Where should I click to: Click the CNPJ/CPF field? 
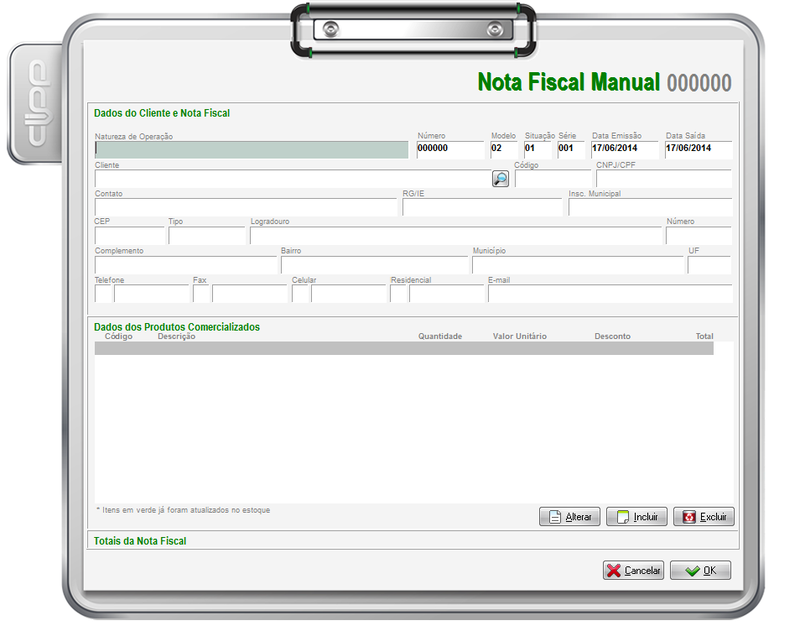click(664, 179)
